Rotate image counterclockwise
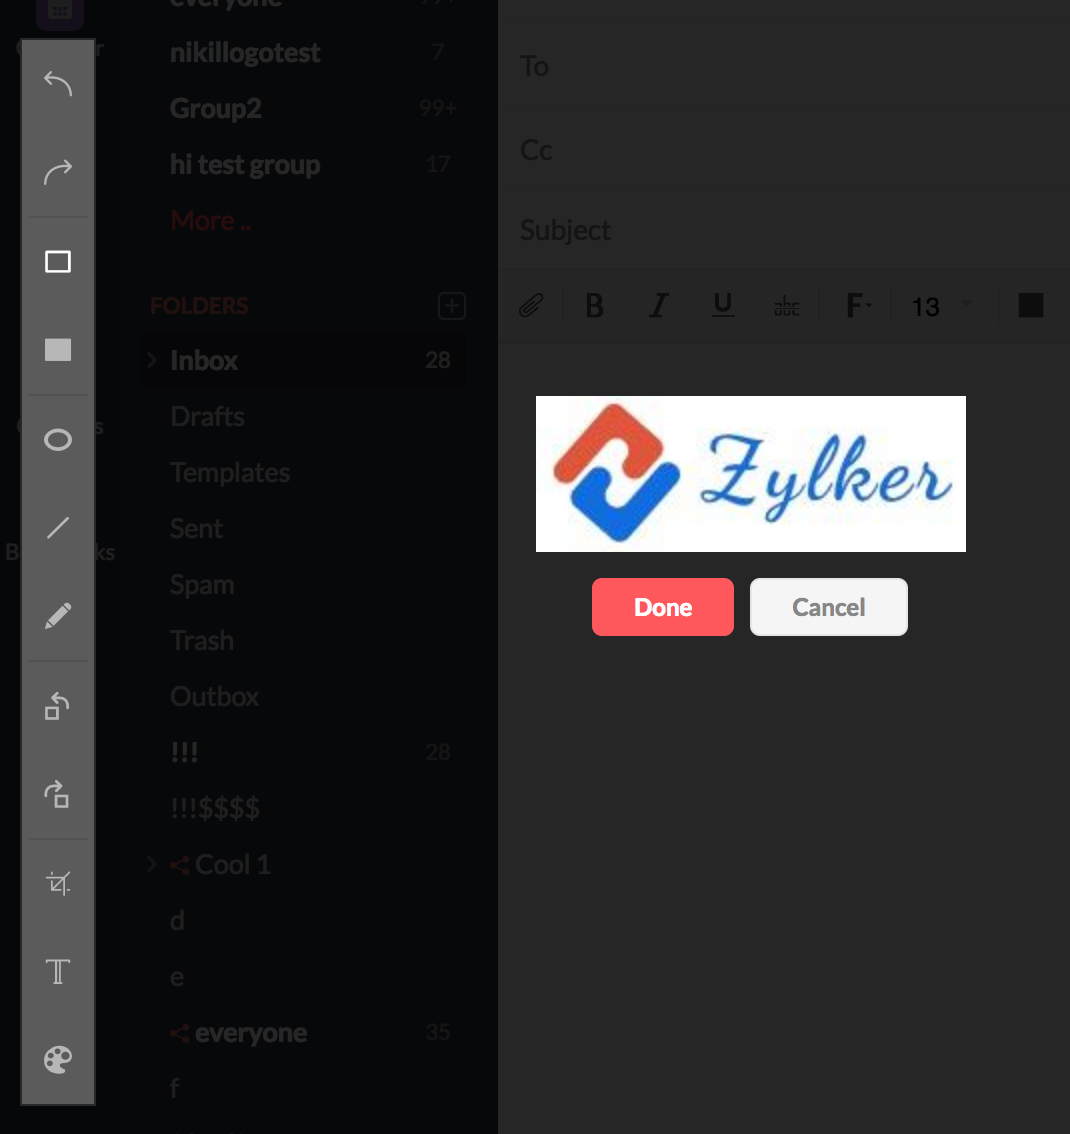 coord(58,706)
